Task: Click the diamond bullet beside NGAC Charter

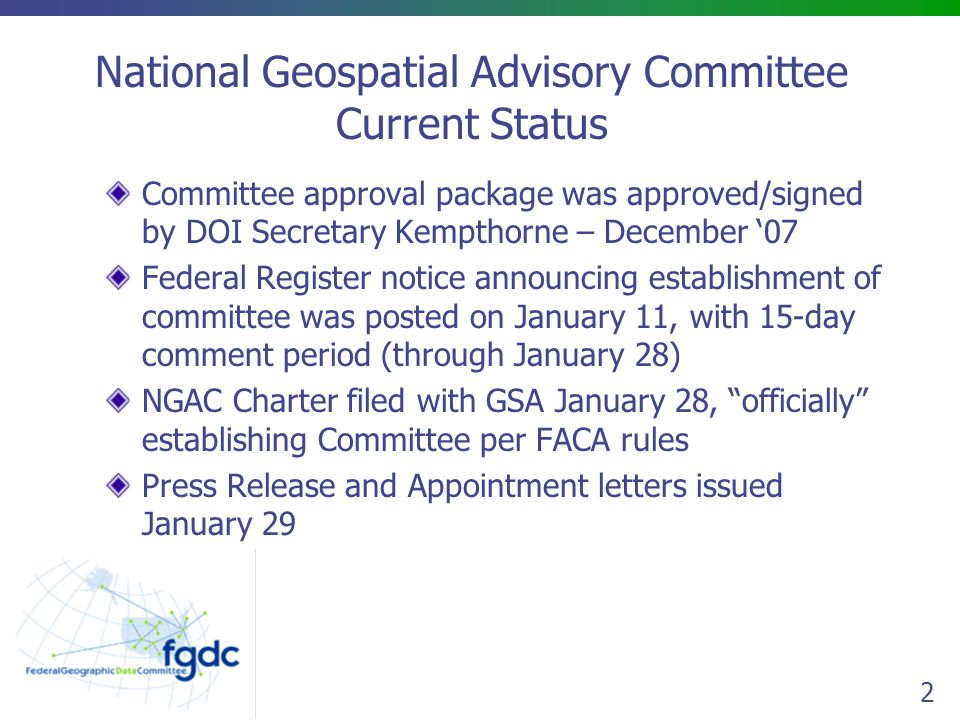Action: point(118,402)
